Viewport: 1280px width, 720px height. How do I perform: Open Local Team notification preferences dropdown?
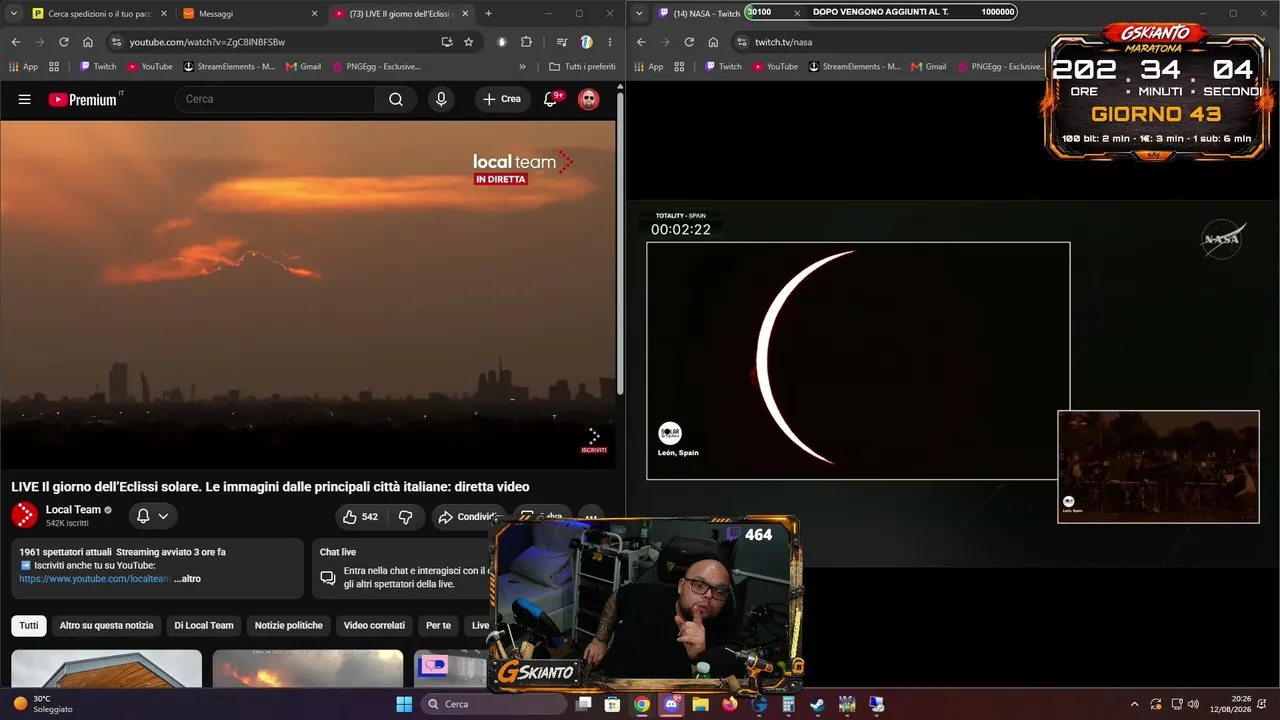point(152,516)
